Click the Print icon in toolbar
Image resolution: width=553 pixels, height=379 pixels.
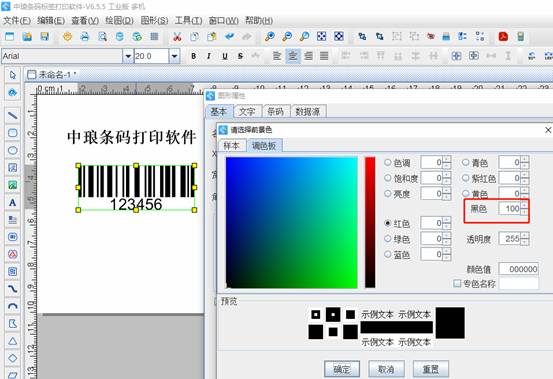[85, 36]
